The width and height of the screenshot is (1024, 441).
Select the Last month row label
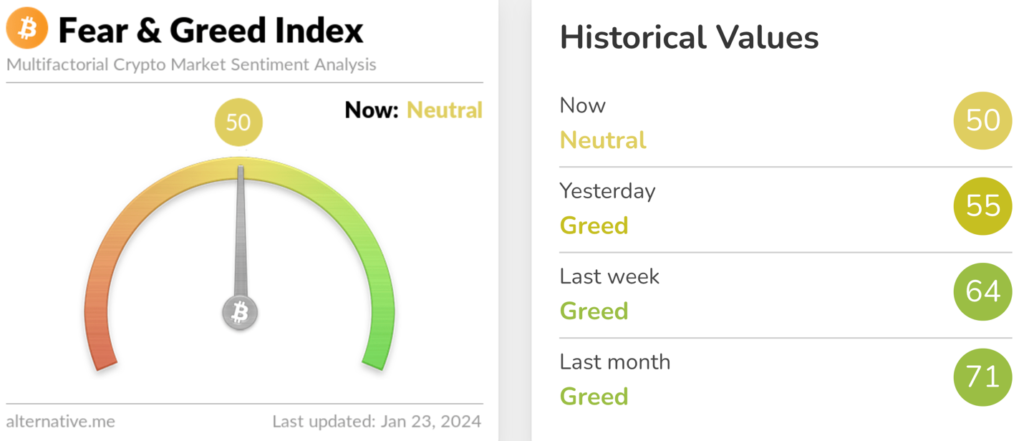click(x=615, y=362)
